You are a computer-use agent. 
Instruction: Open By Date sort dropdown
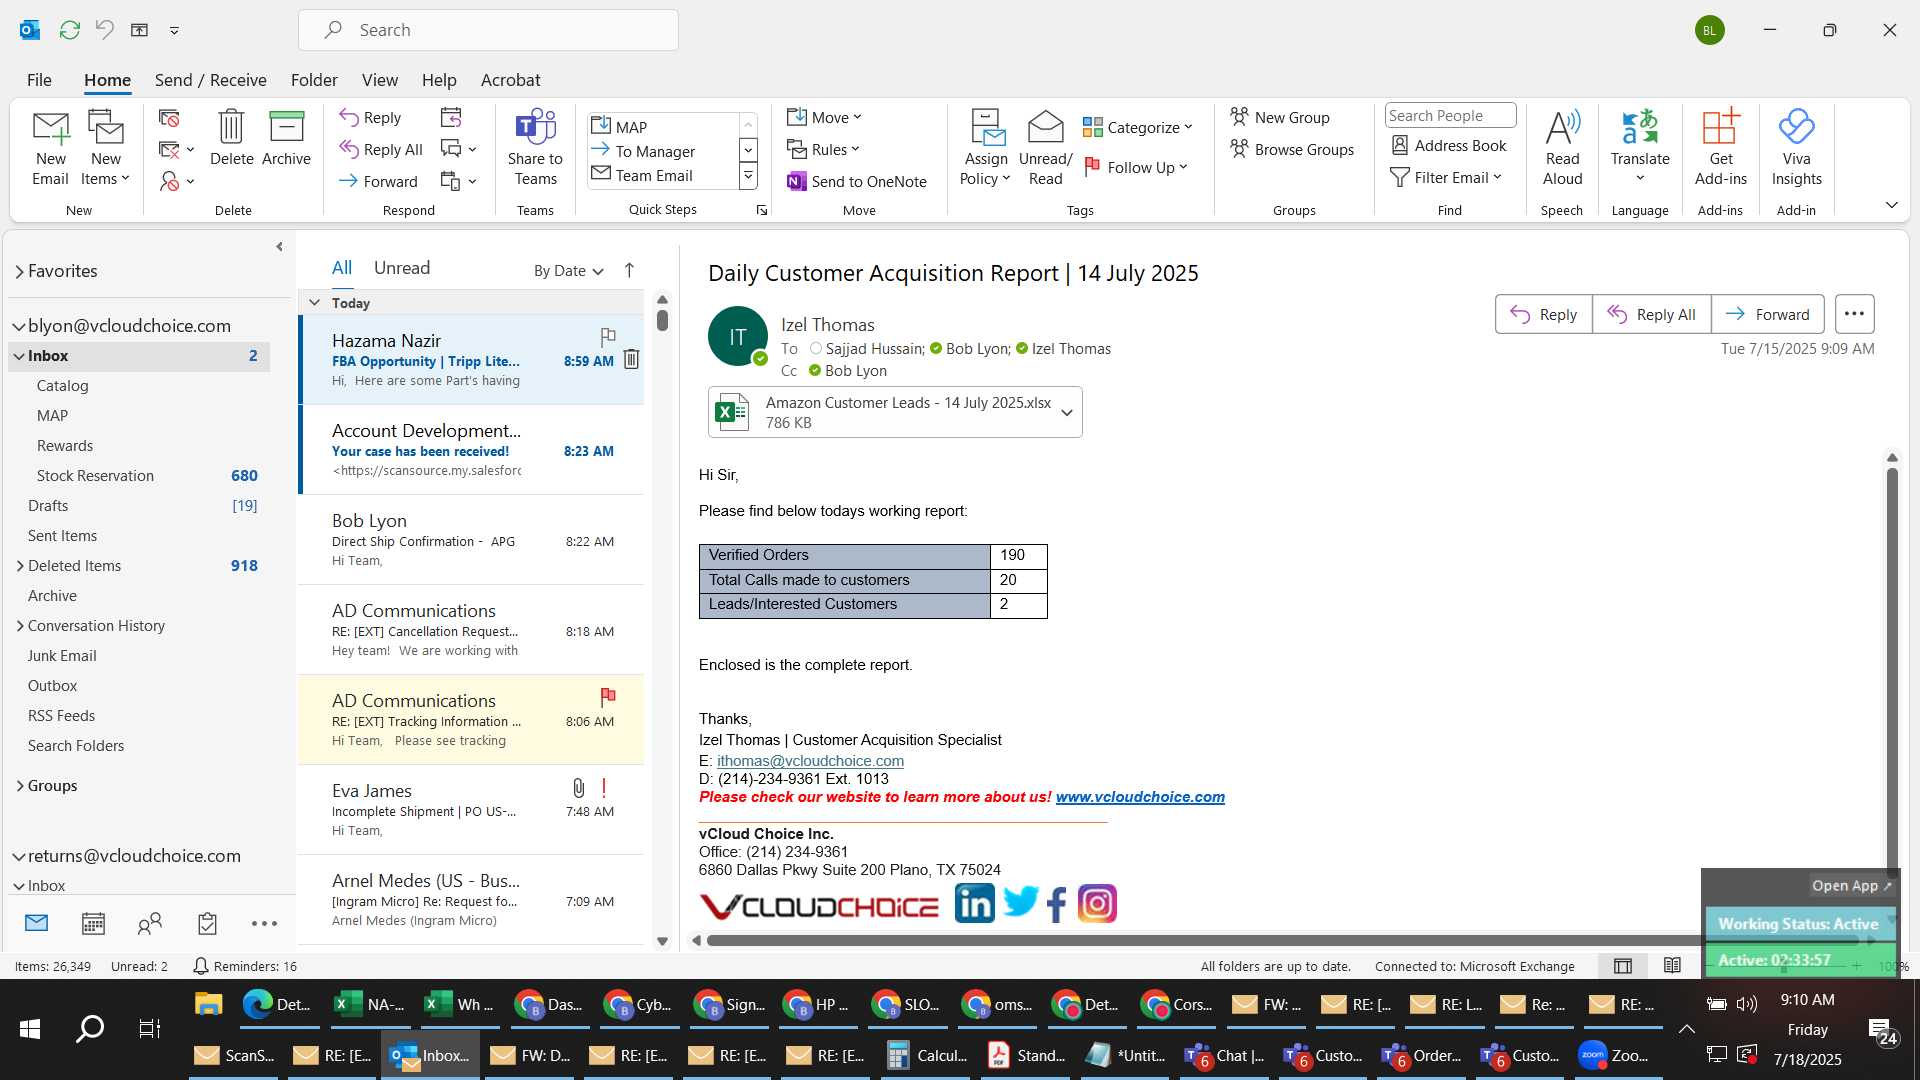click(x=568, y=270)
